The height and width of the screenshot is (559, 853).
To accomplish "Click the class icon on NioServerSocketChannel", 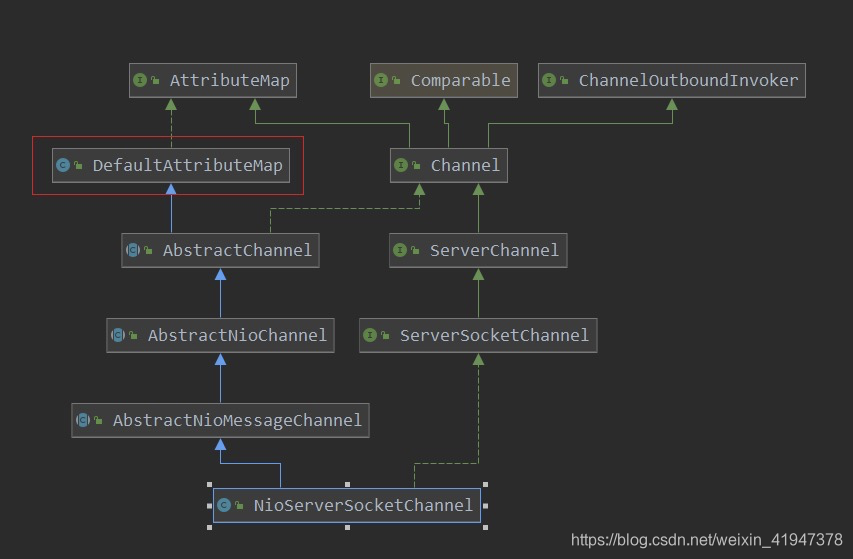I will coord(224,505).
